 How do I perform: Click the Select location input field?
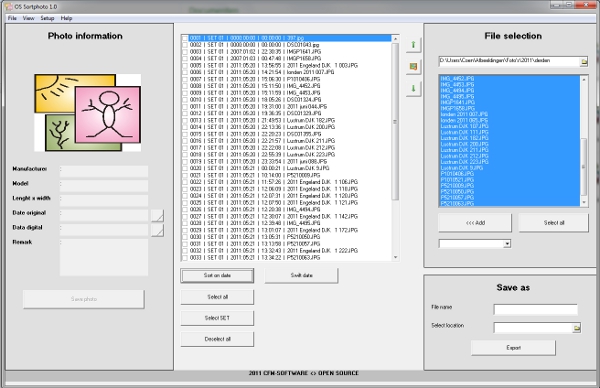(533, 328)
